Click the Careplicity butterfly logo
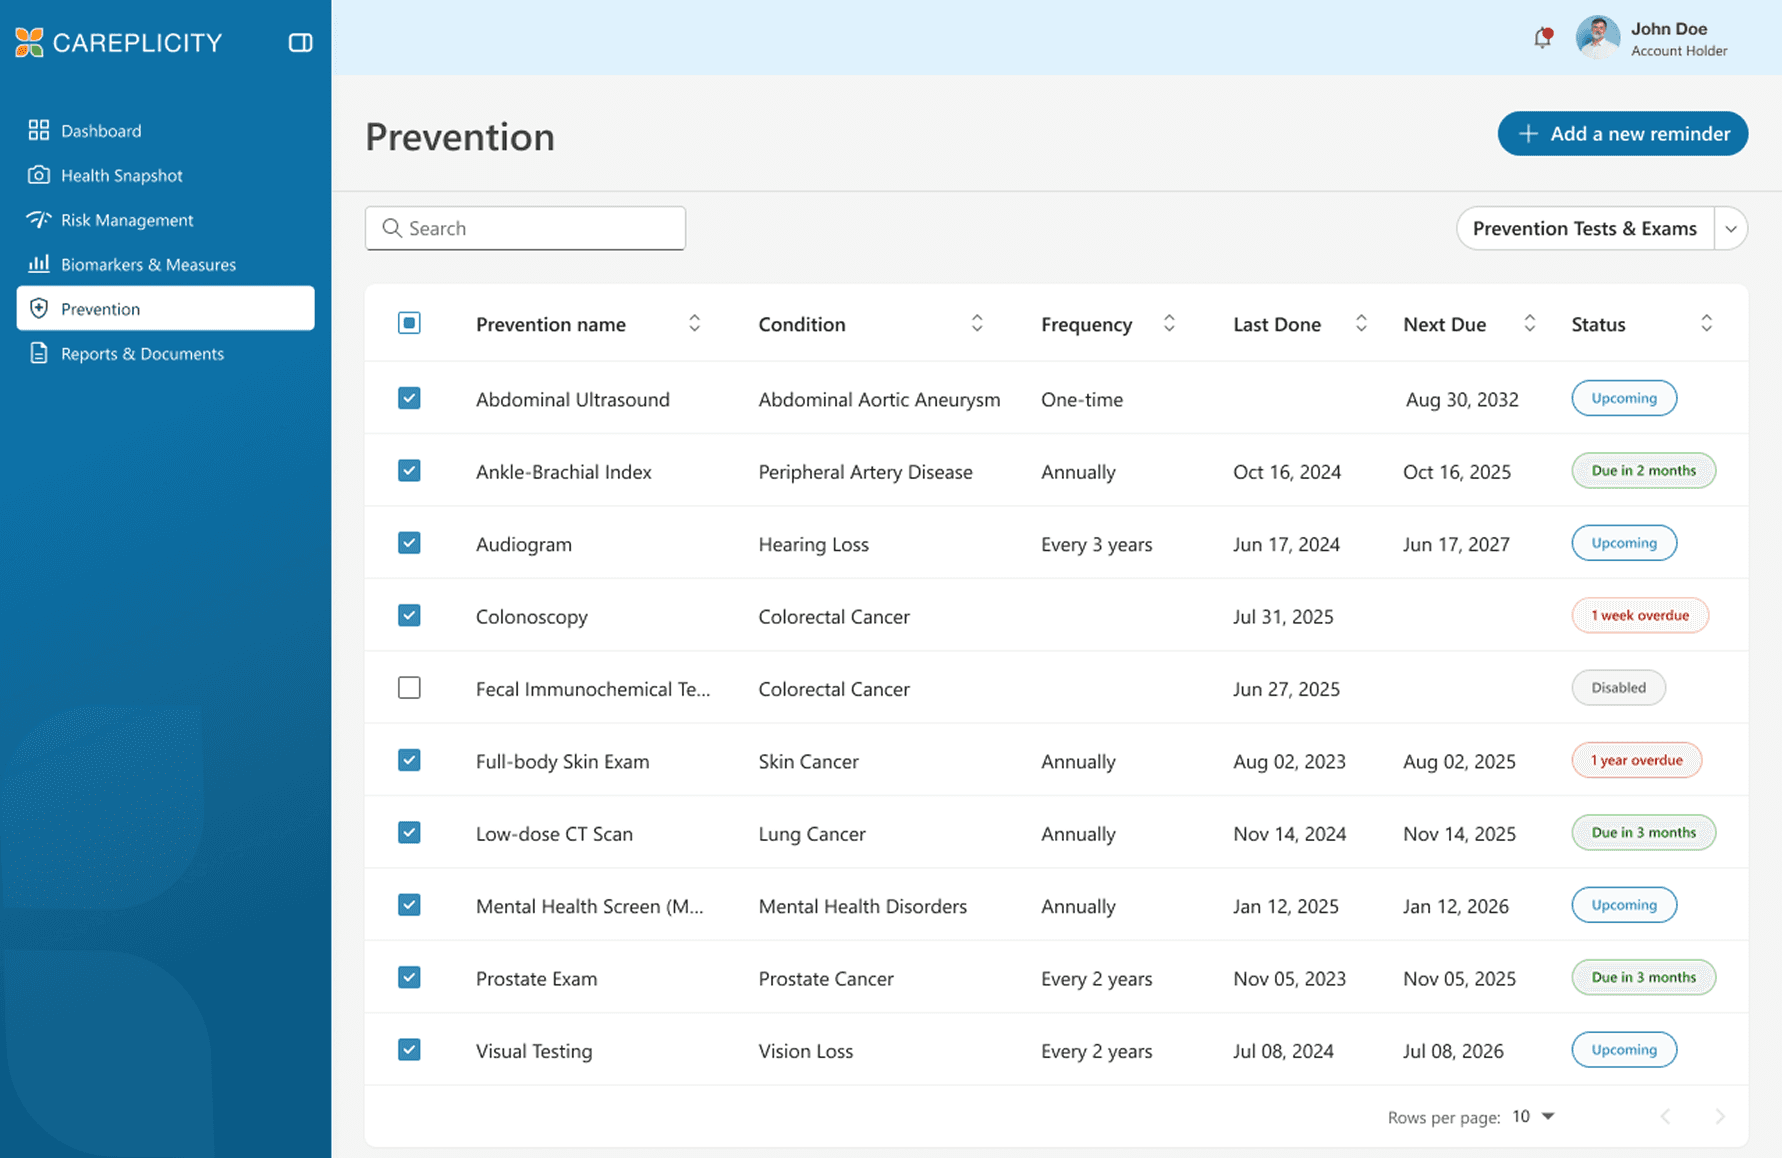1782x1158 pixels. pyautogui.click(x=30, y=42)
